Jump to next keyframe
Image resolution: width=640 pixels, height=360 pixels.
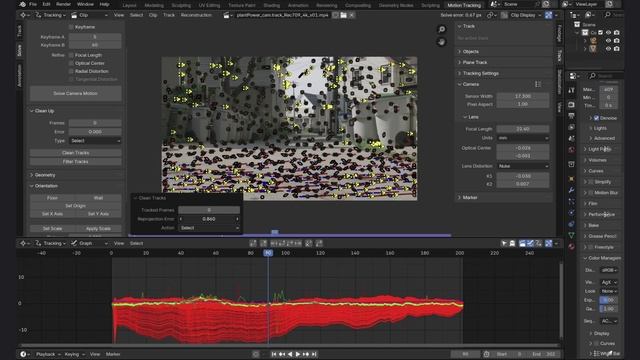coord(306,354)
